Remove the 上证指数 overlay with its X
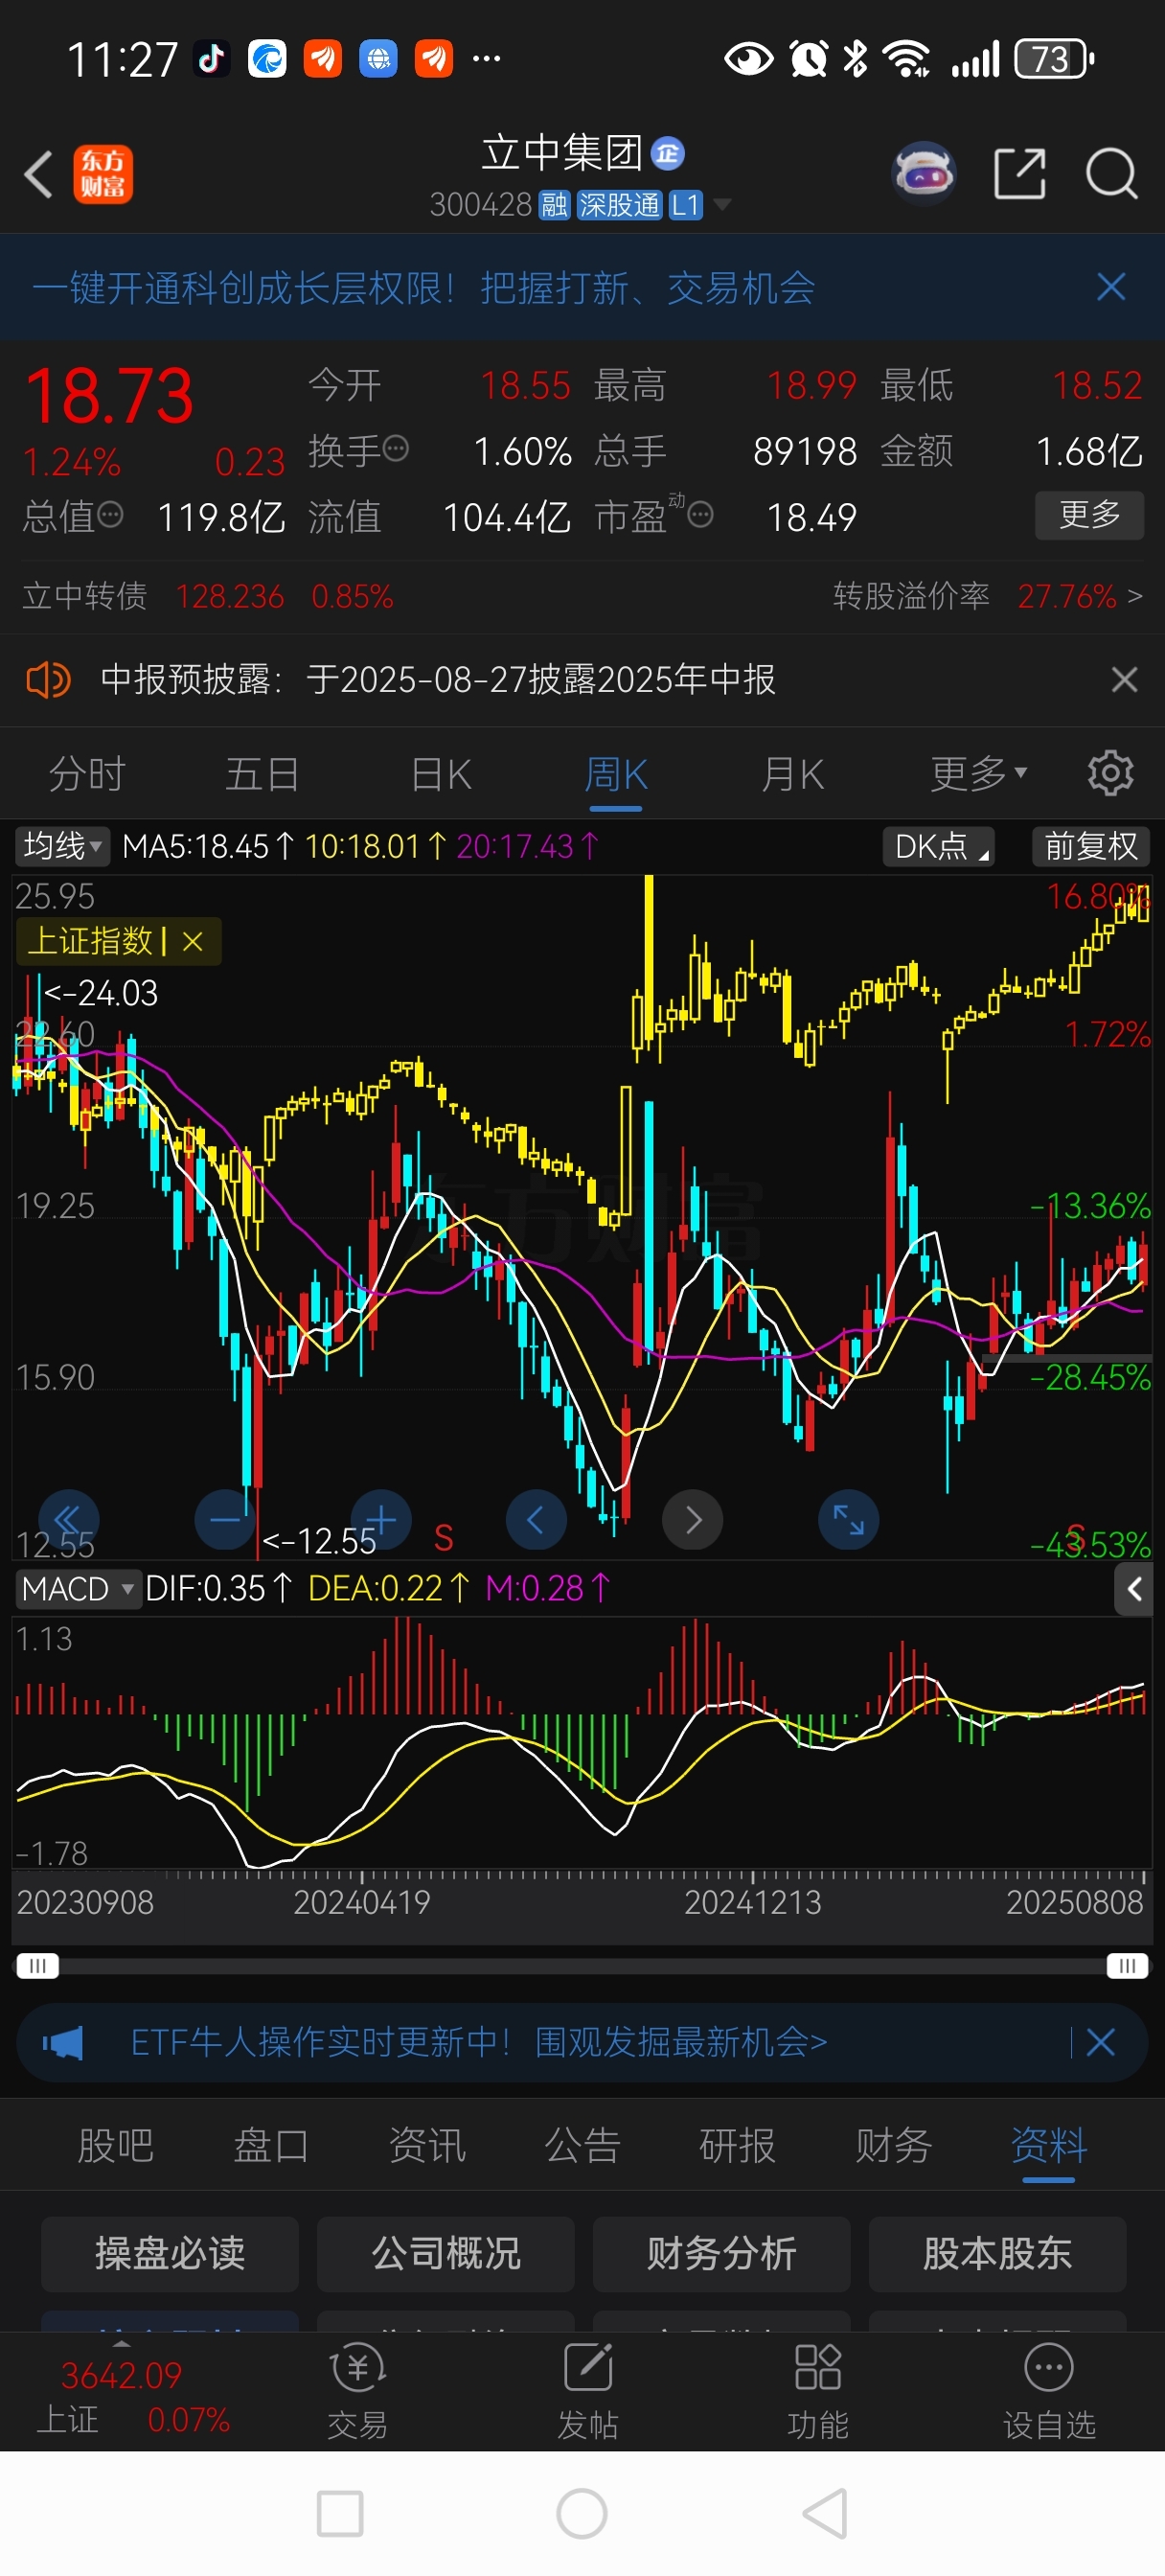Screen dimensions: 1165x2576 click(x=193, y=941)
